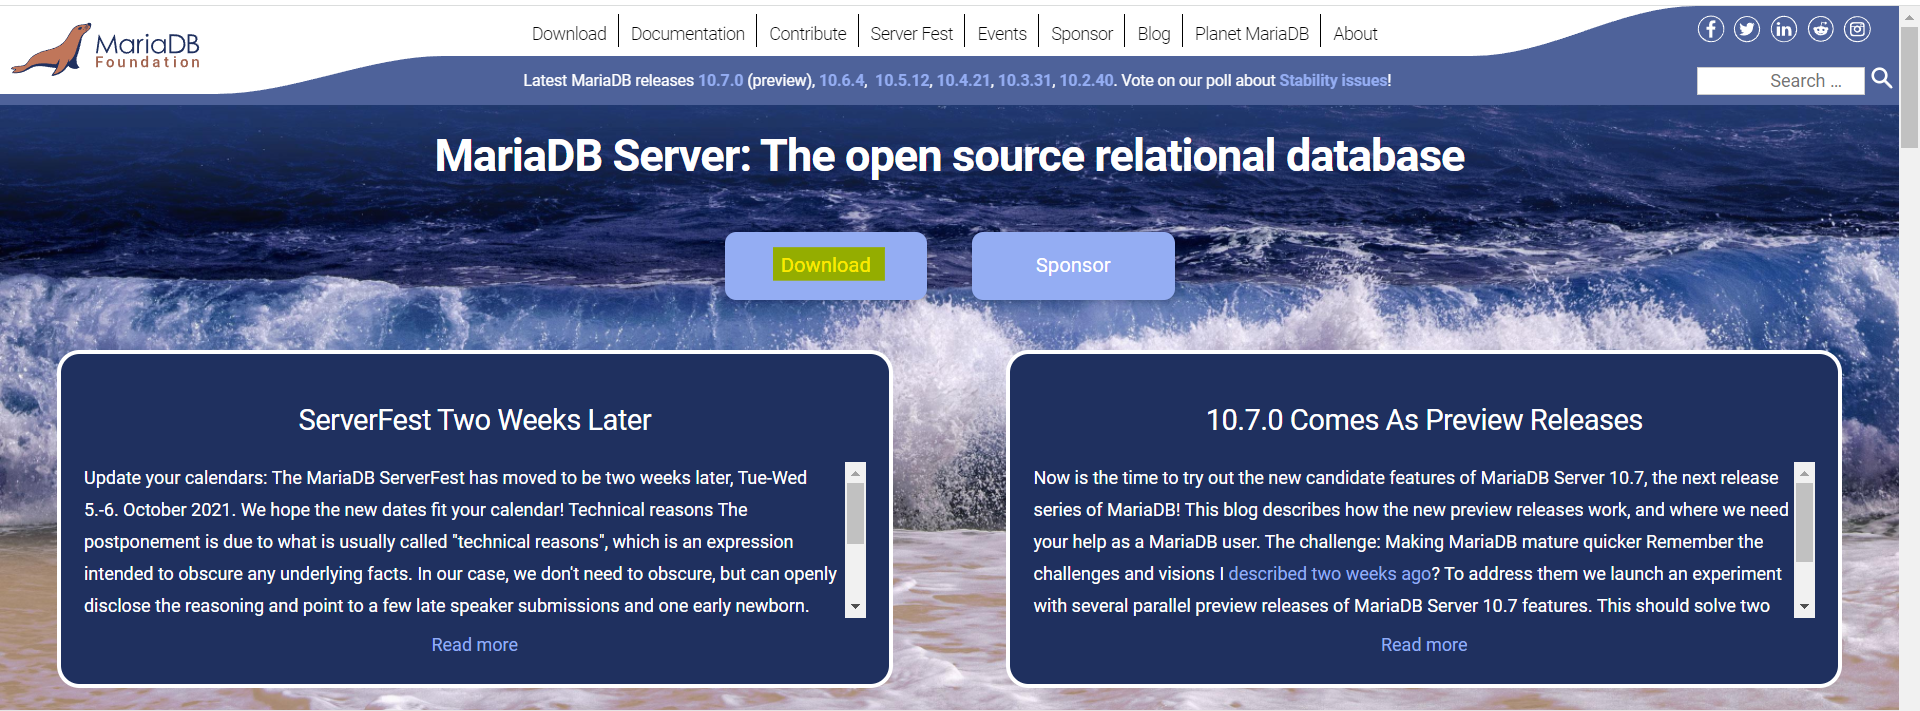Open the Contribute menu item
The width and height of the screenshot is (1920, 711).
point(808,33)
